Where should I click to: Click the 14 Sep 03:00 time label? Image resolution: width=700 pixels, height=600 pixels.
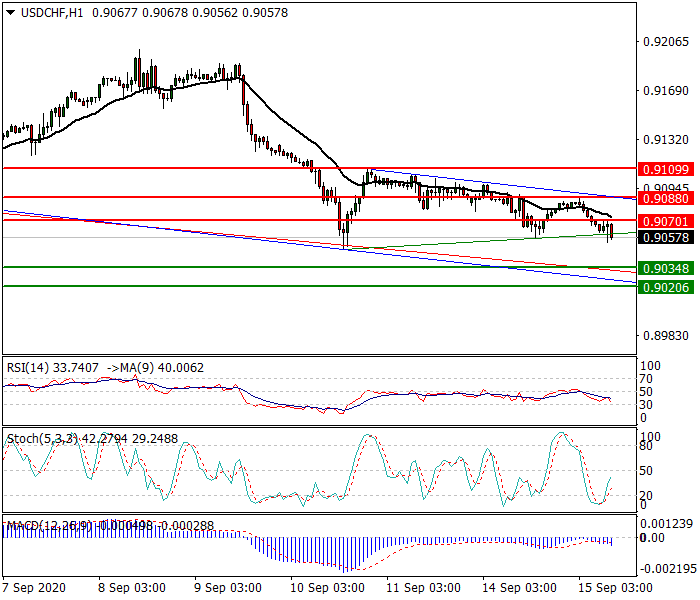(519, 588)
